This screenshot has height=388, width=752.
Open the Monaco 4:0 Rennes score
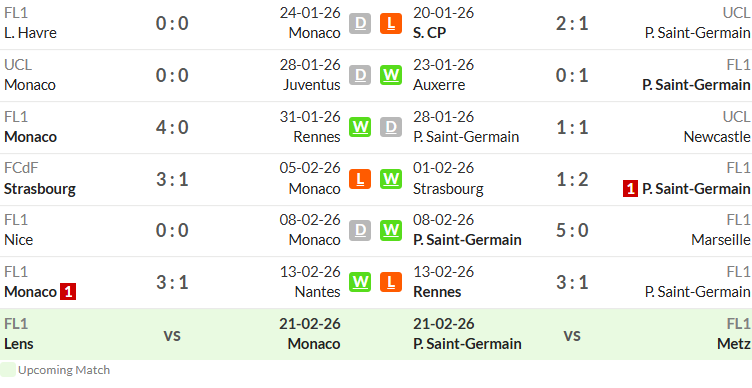pyautogui.click(x=172, y=128)
